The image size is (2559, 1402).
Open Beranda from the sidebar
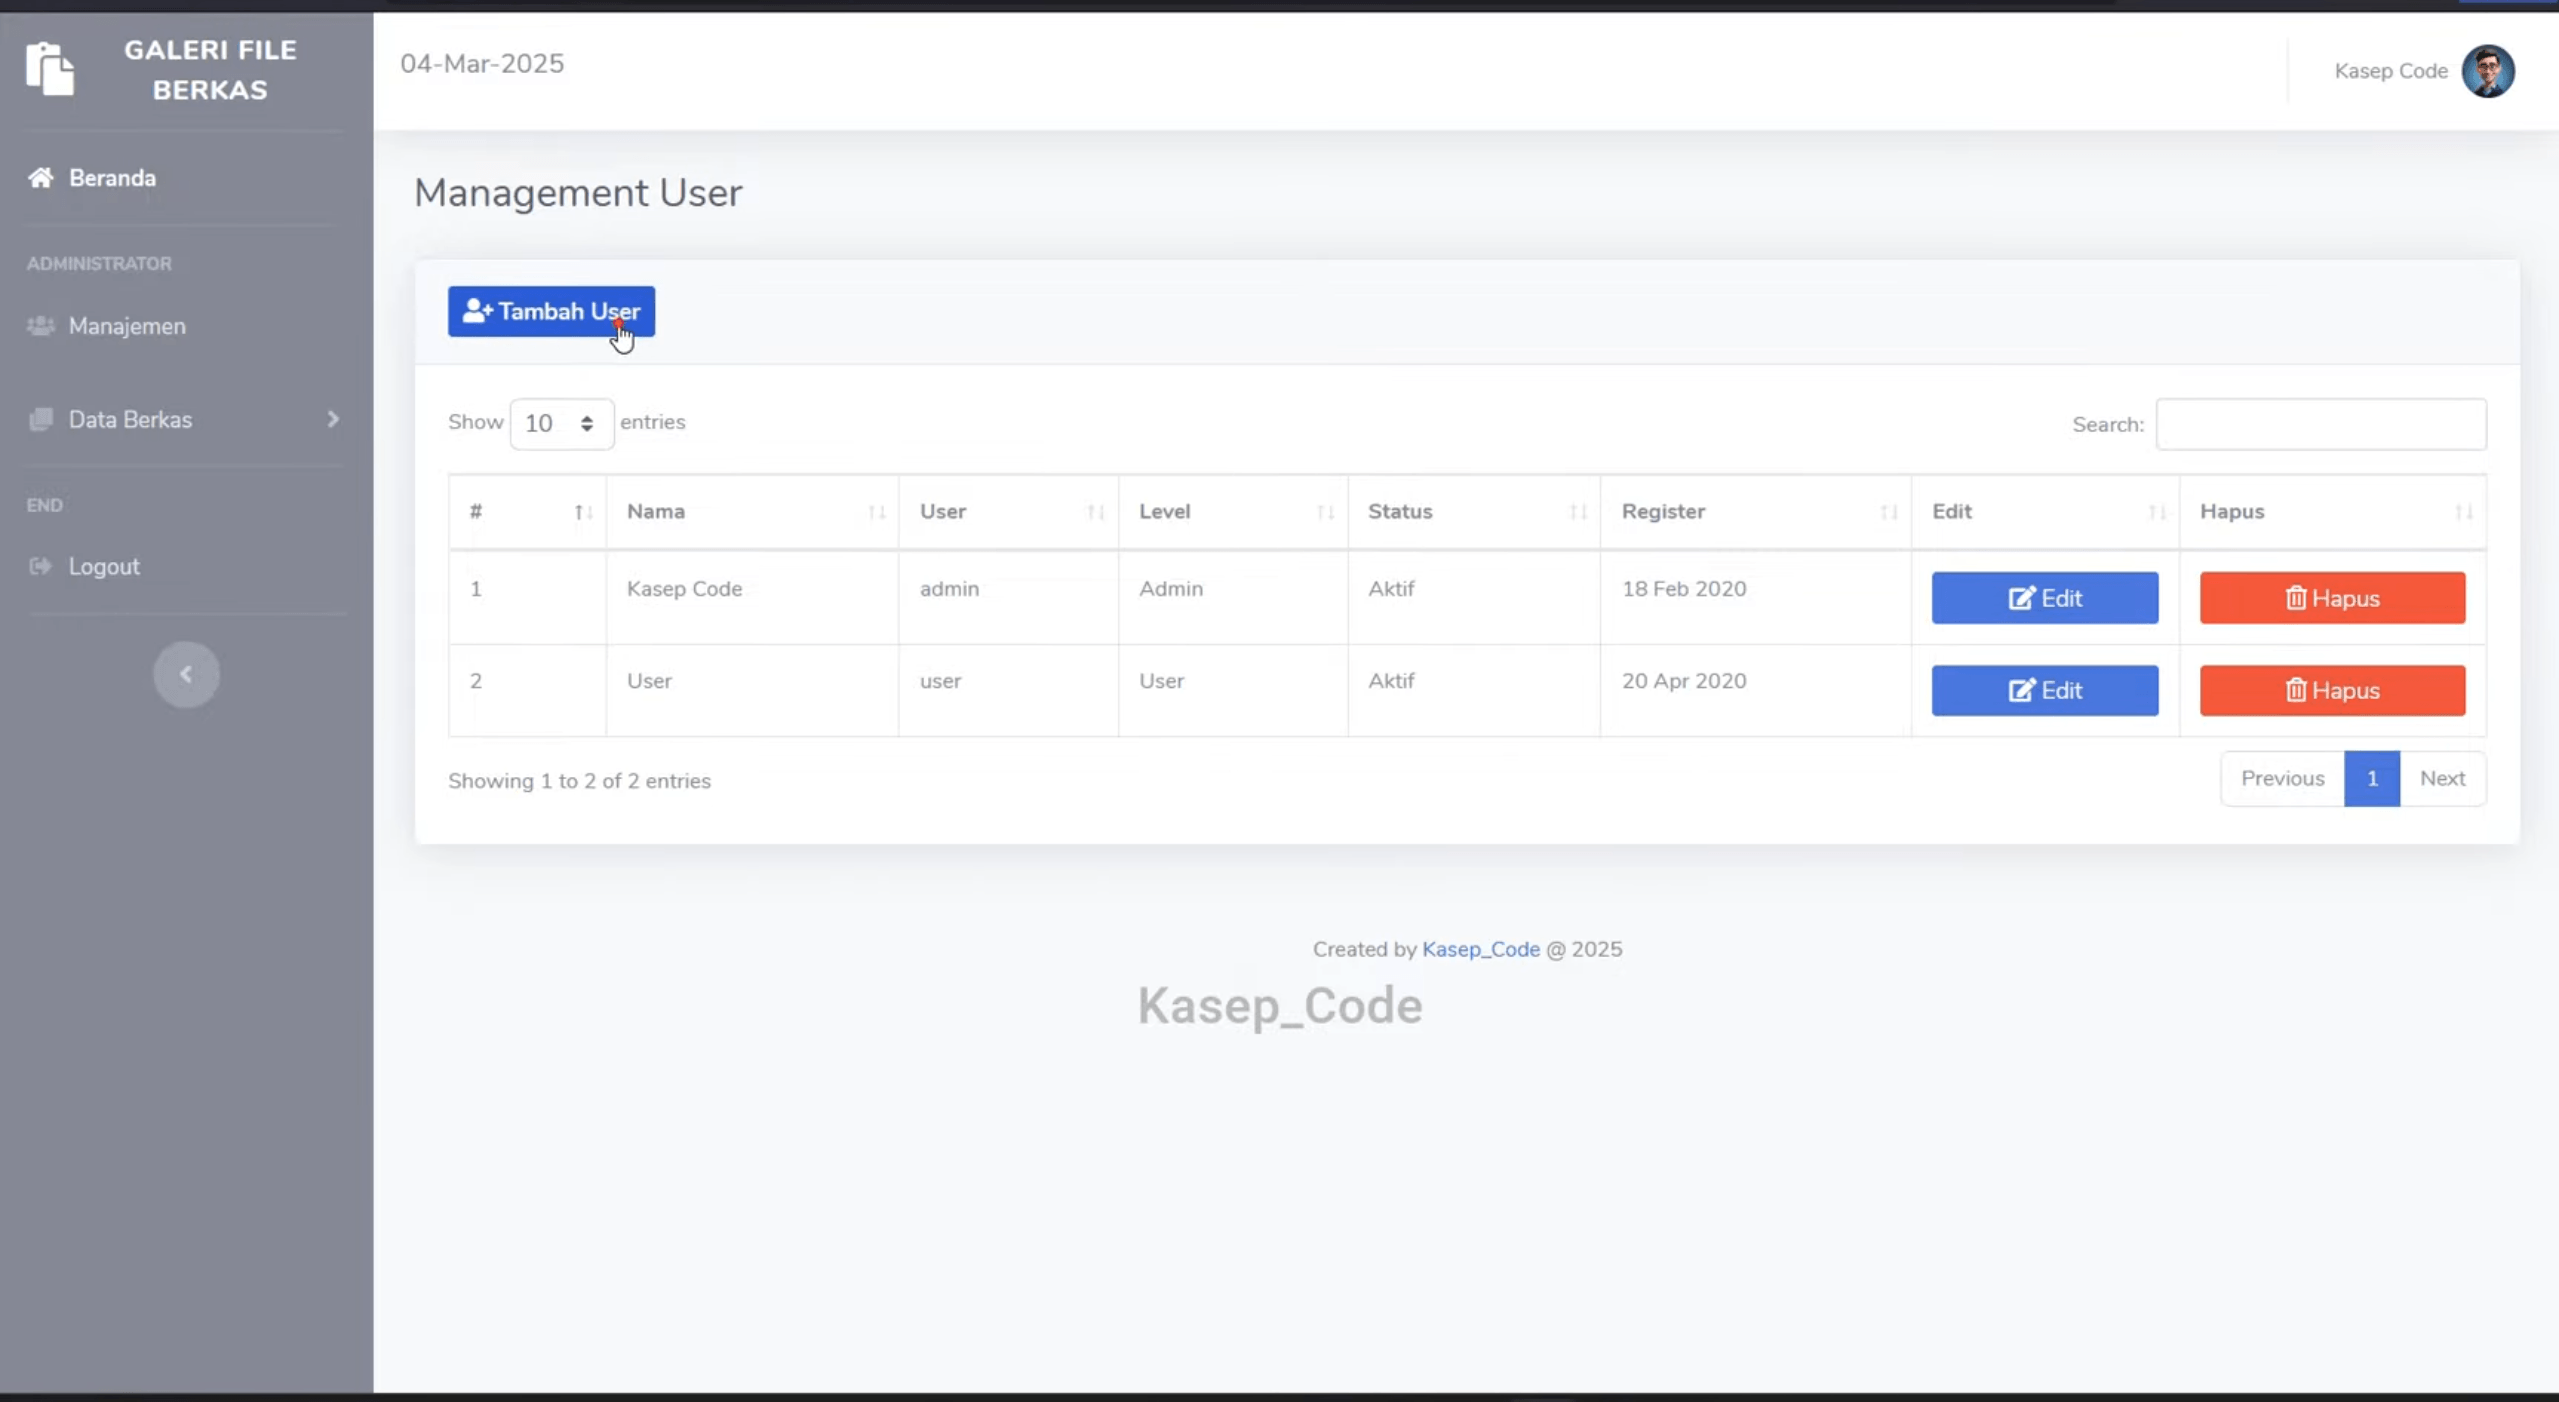pos(92,178)
